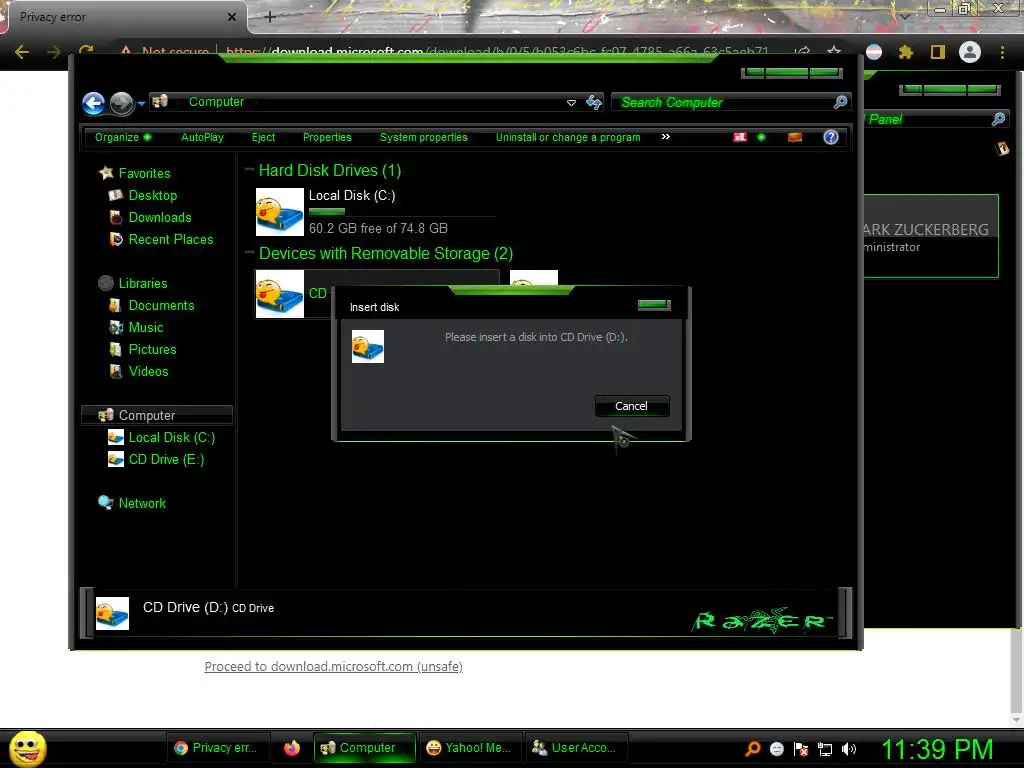The height and width of the screenshot is (768, 1024).
Task: Bookmark this page with the star icon
Action: [834, 51]
